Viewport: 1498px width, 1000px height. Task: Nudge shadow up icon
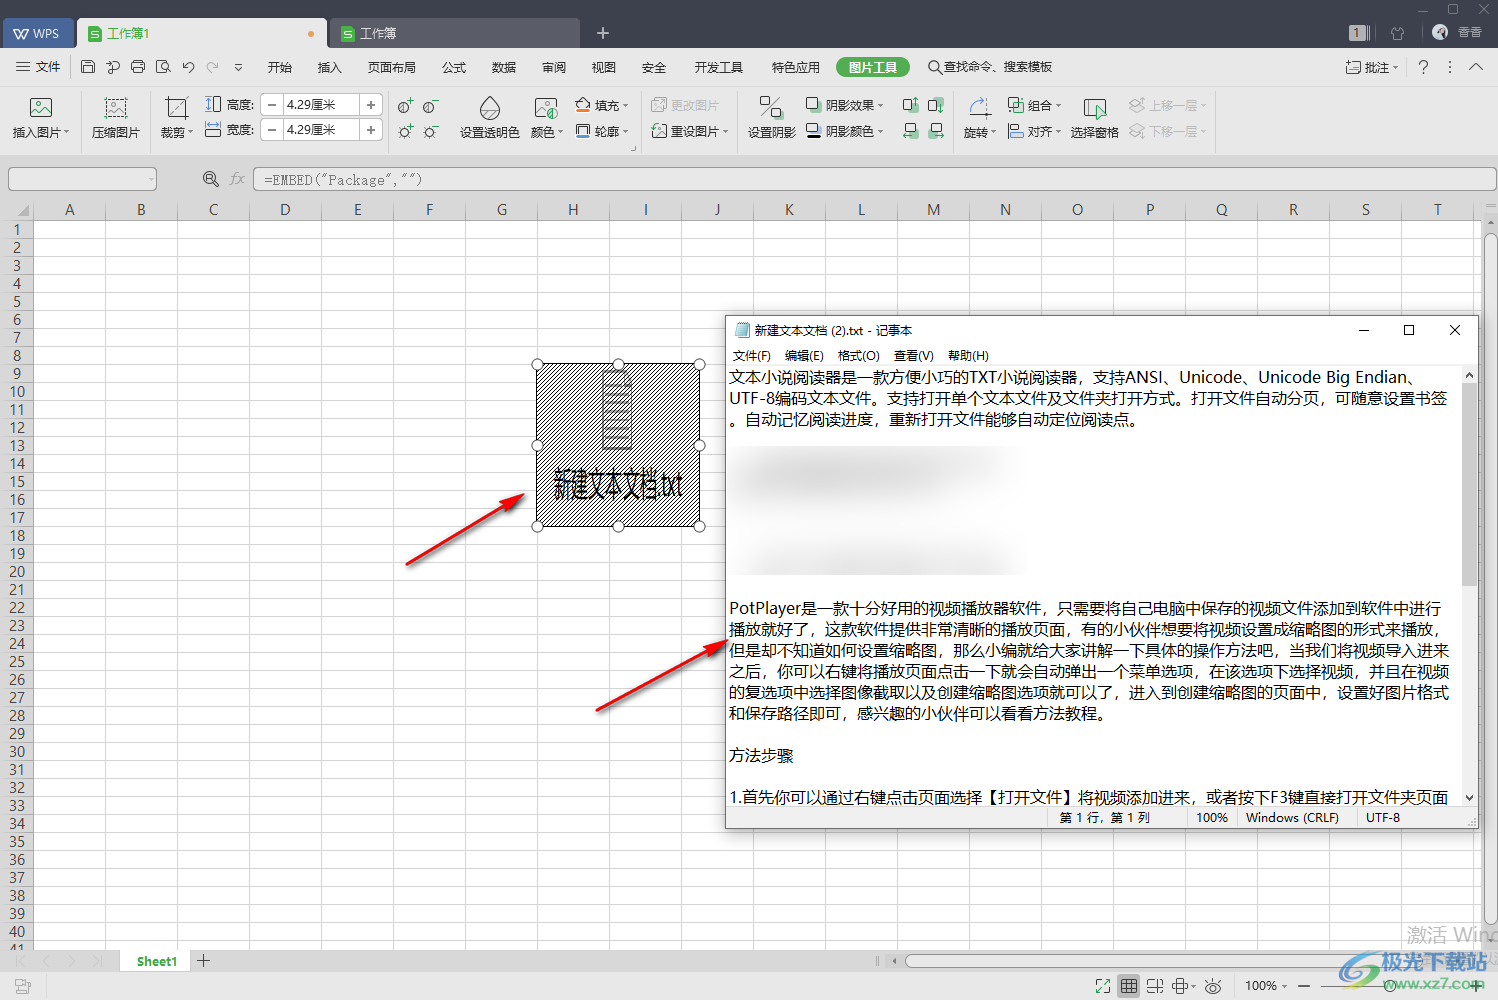click(910, 105)
